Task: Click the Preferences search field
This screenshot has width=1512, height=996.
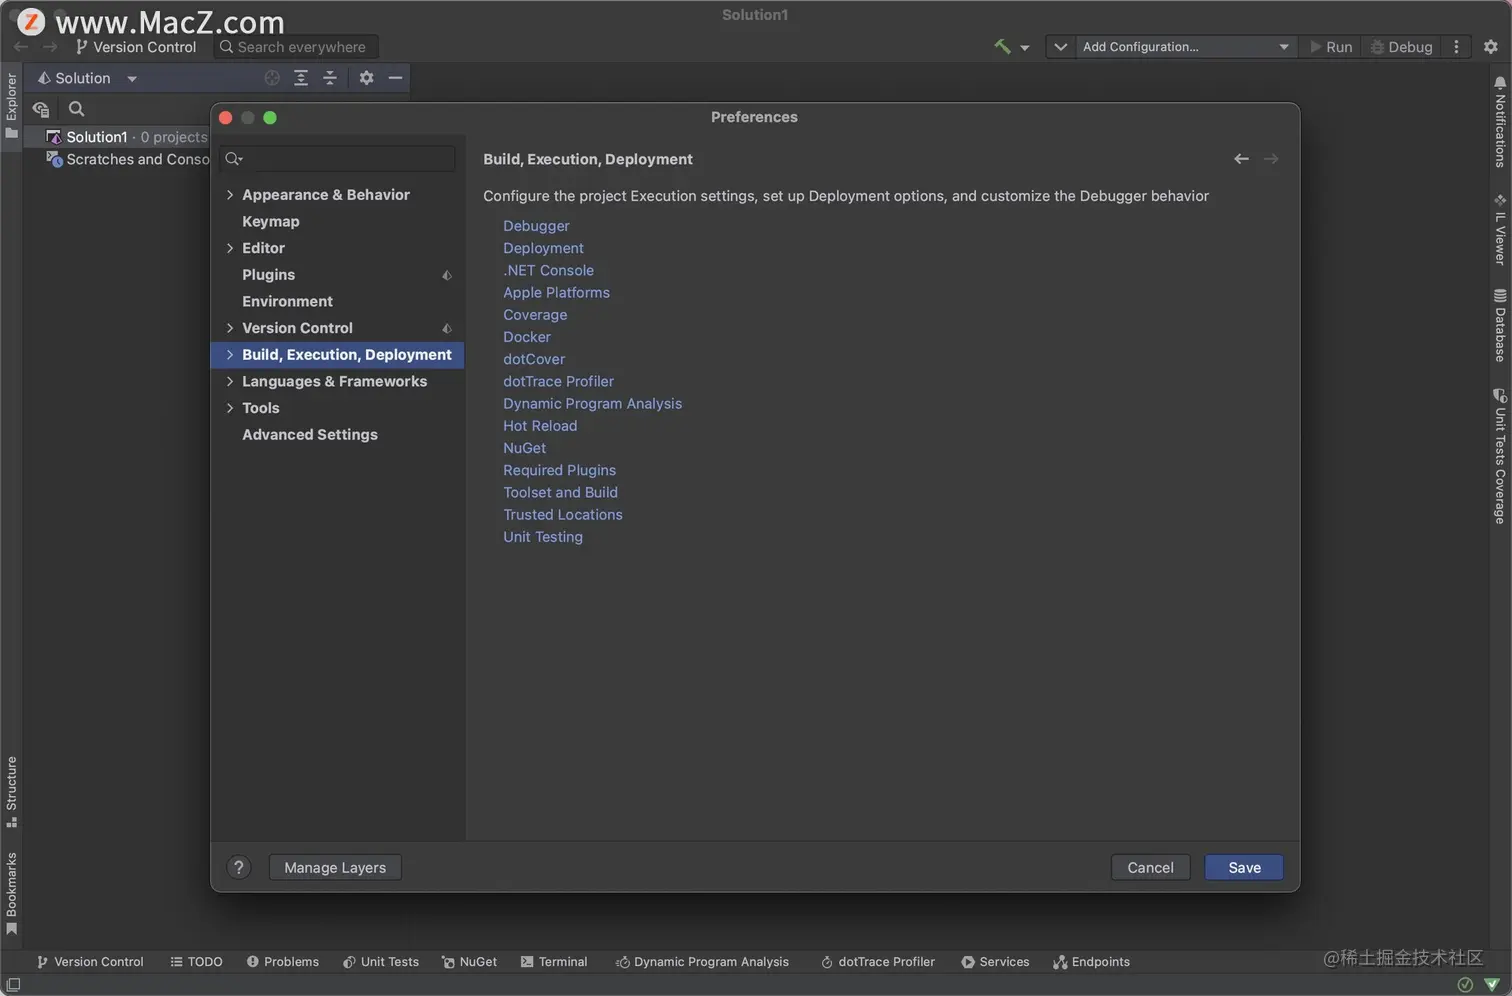Action: coord(345,159)
